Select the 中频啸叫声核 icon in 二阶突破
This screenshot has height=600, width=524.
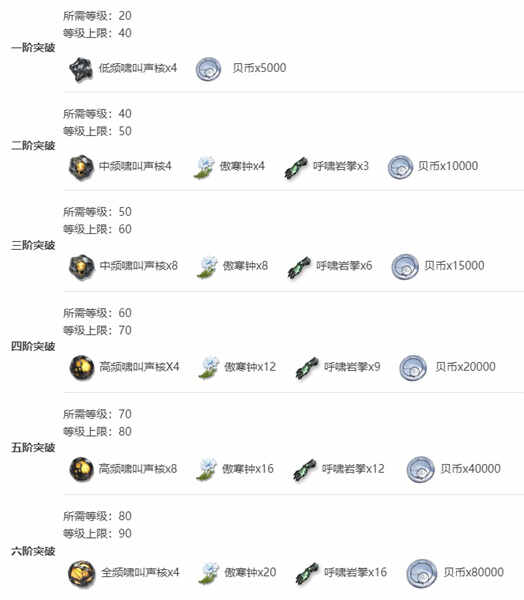[81, 167]
